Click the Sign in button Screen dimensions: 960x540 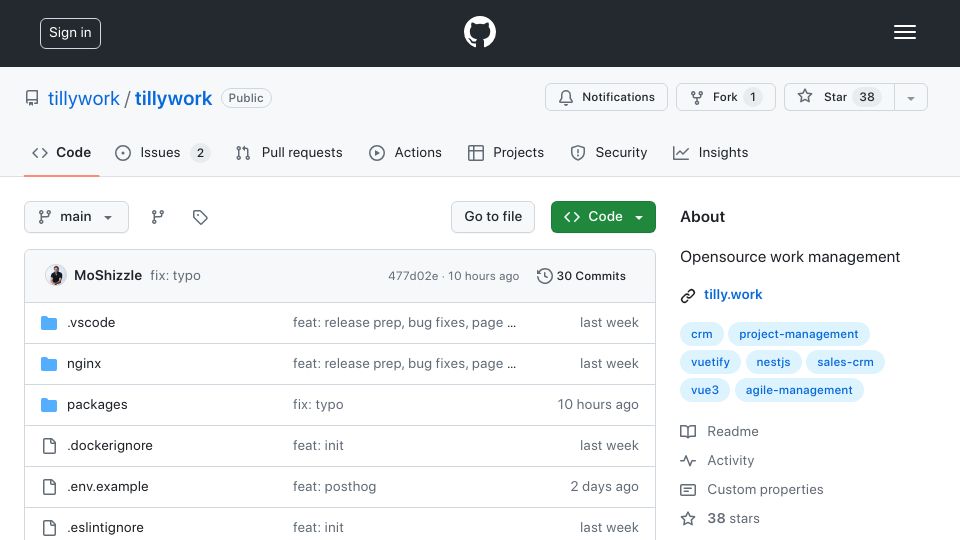70,33
